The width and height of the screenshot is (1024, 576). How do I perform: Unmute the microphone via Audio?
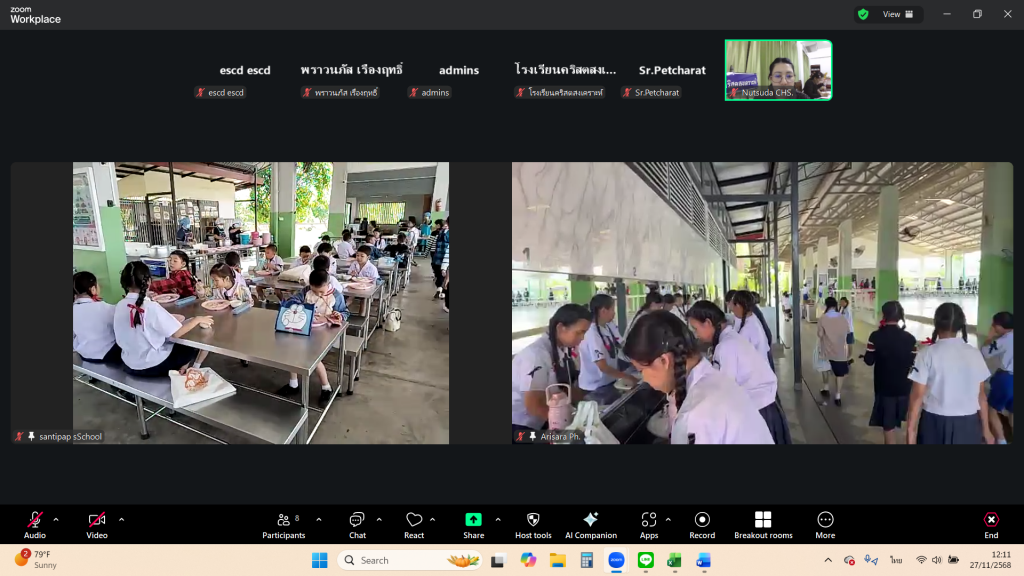pos(35,524)
